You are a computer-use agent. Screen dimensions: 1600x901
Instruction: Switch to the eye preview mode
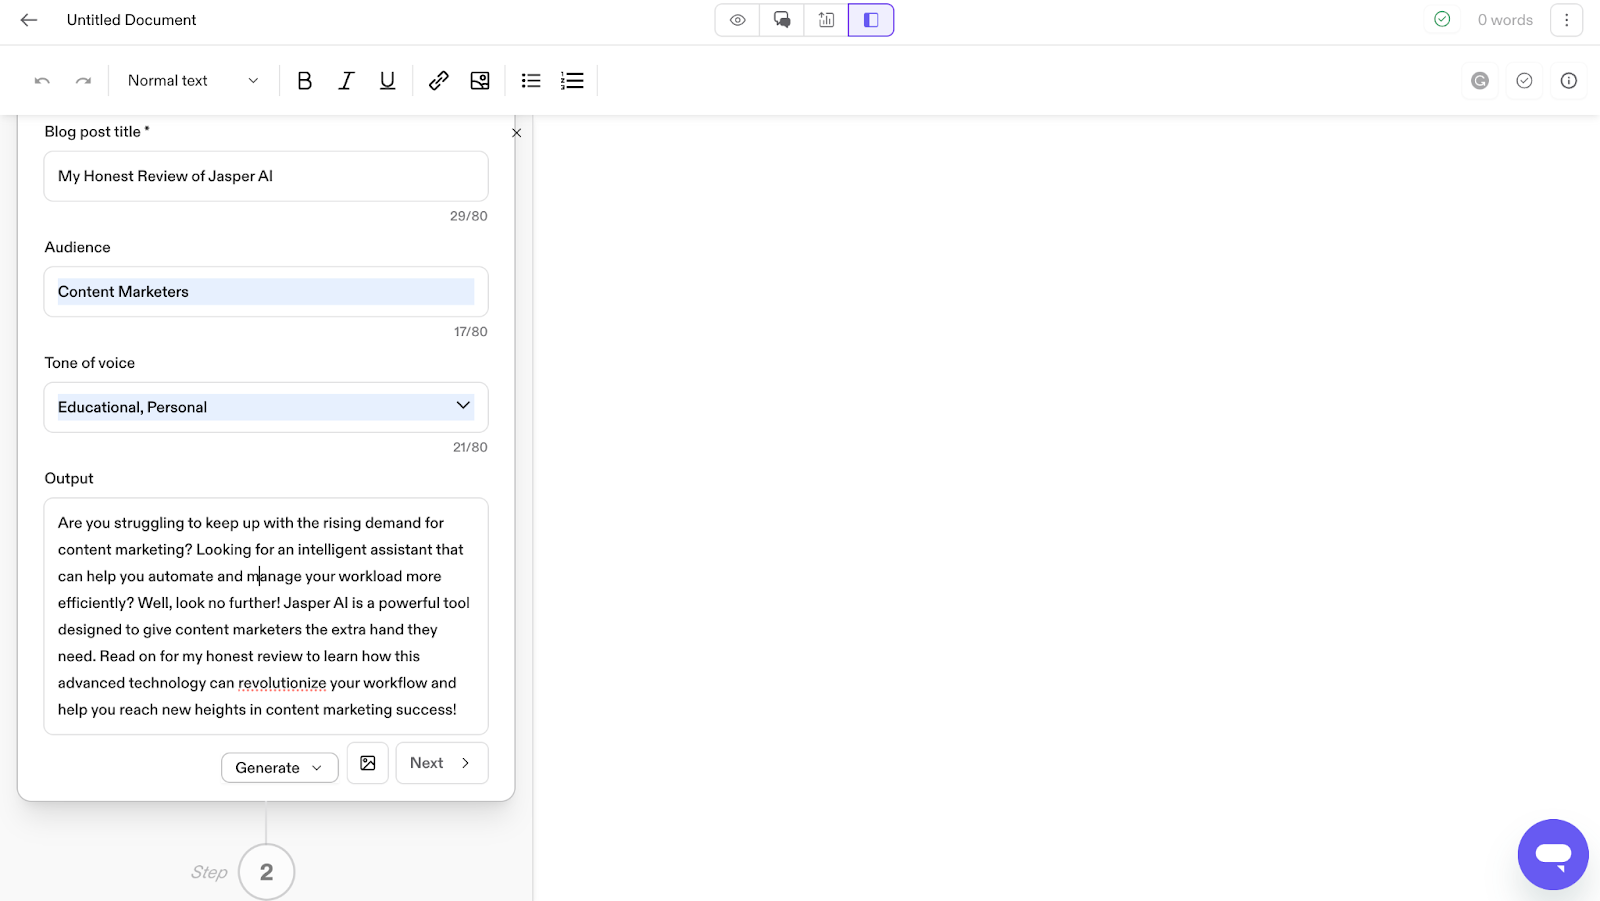(738, 20)
